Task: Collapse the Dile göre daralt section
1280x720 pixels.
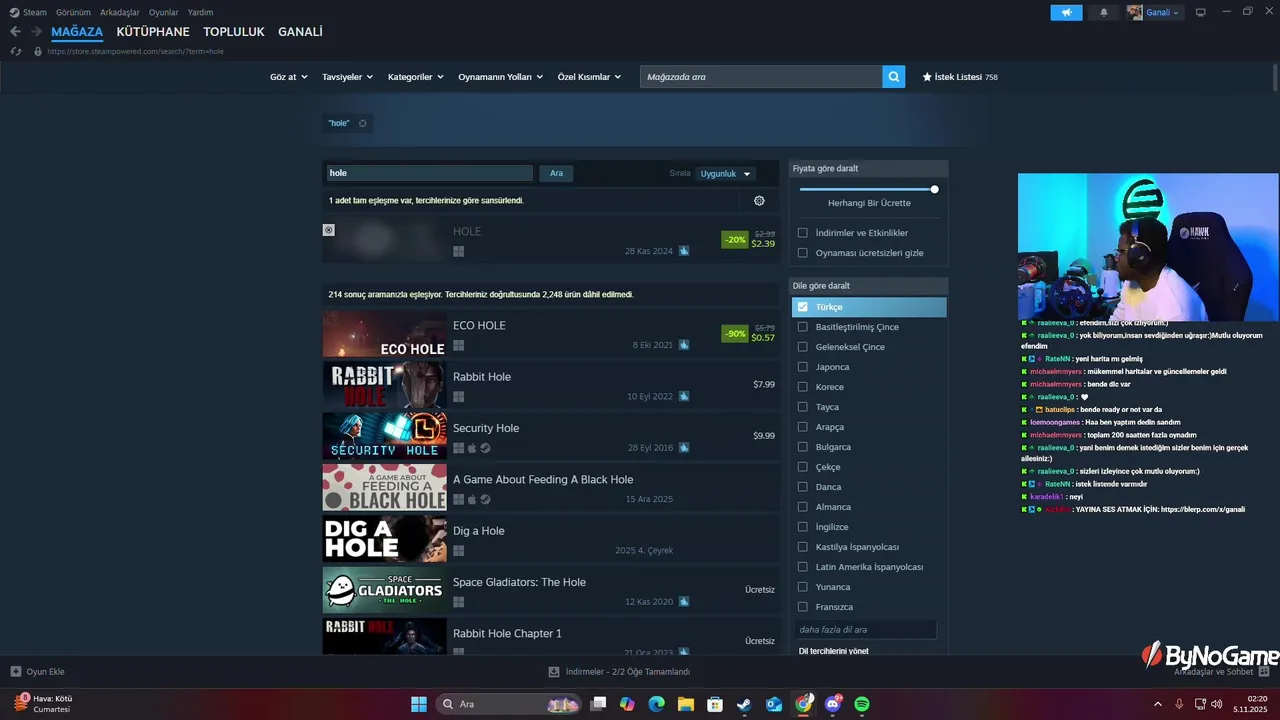Action: [868, 286]
